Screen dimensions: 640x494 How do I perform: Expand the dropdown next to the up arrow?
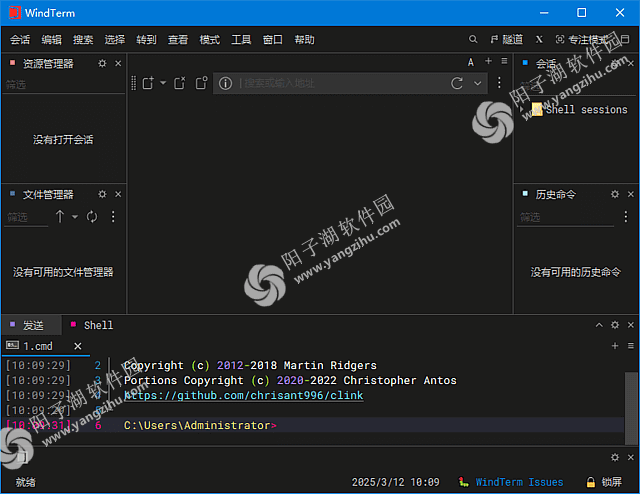pyautogui.click(x=75, y=217)
